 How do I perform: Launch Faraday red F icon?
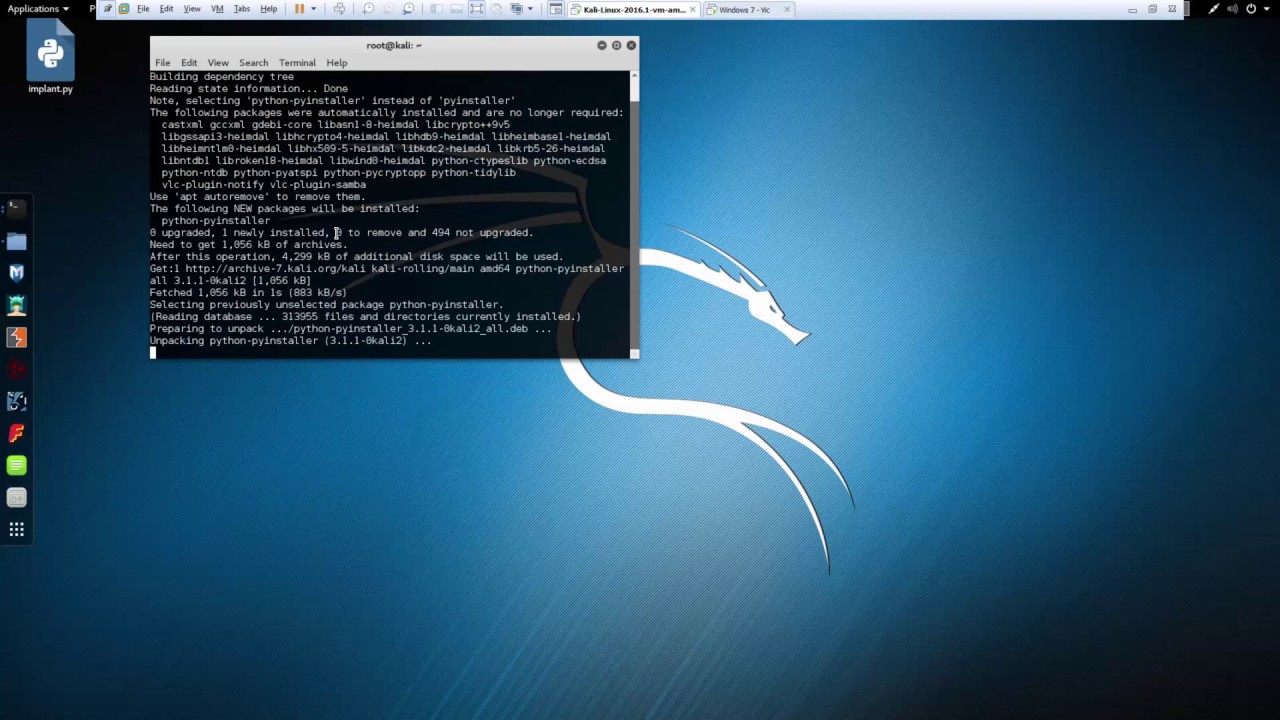click(x=16, y=433)
